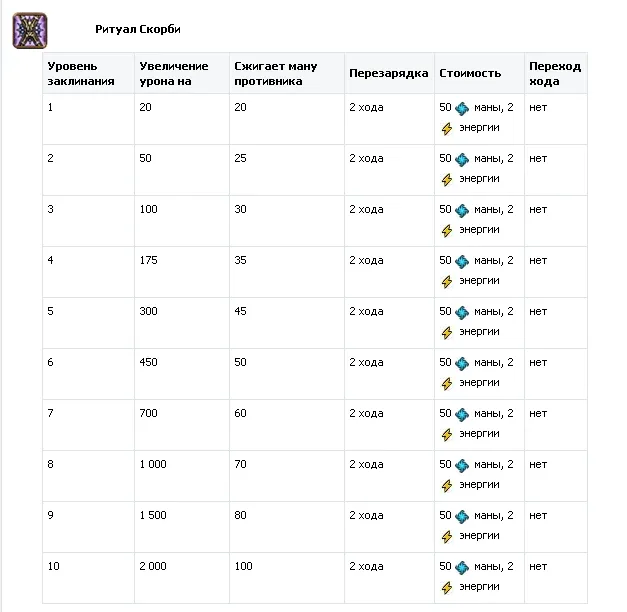Click the energy lightning icon in level 4 row
627x612 pixels.
click(447, 281)
